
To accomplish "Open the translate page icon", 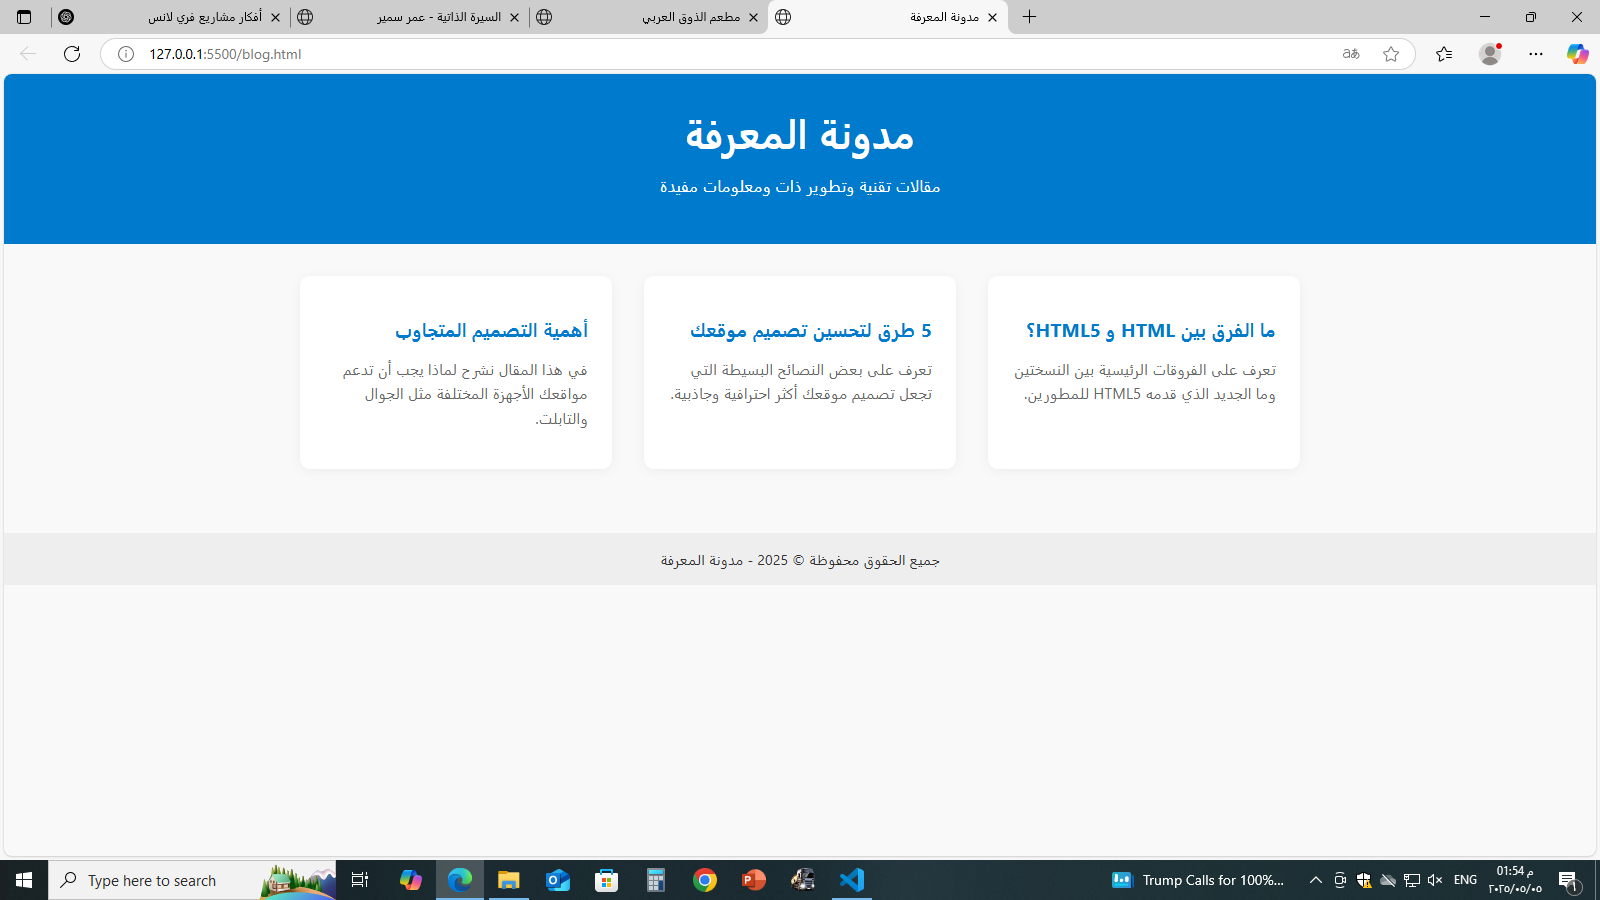I will [1351, 54].
